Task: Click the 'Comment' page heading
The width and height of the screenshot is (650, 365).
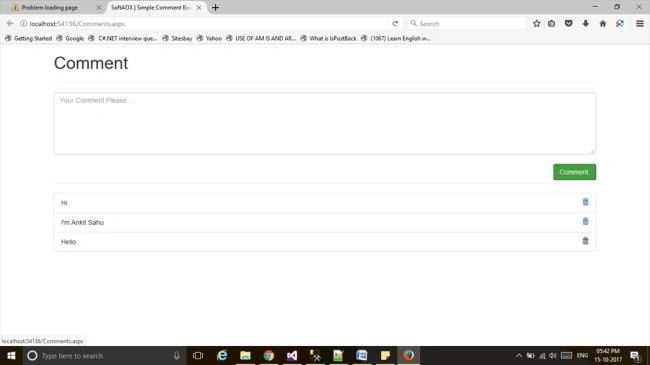Action: click(x=91, y=63)
